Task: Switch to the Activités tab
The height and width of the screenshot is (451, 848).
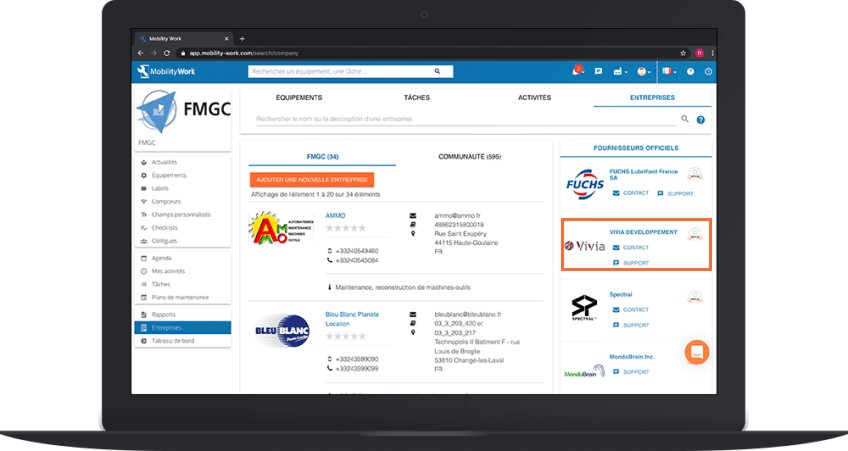Action: [534, 98]
